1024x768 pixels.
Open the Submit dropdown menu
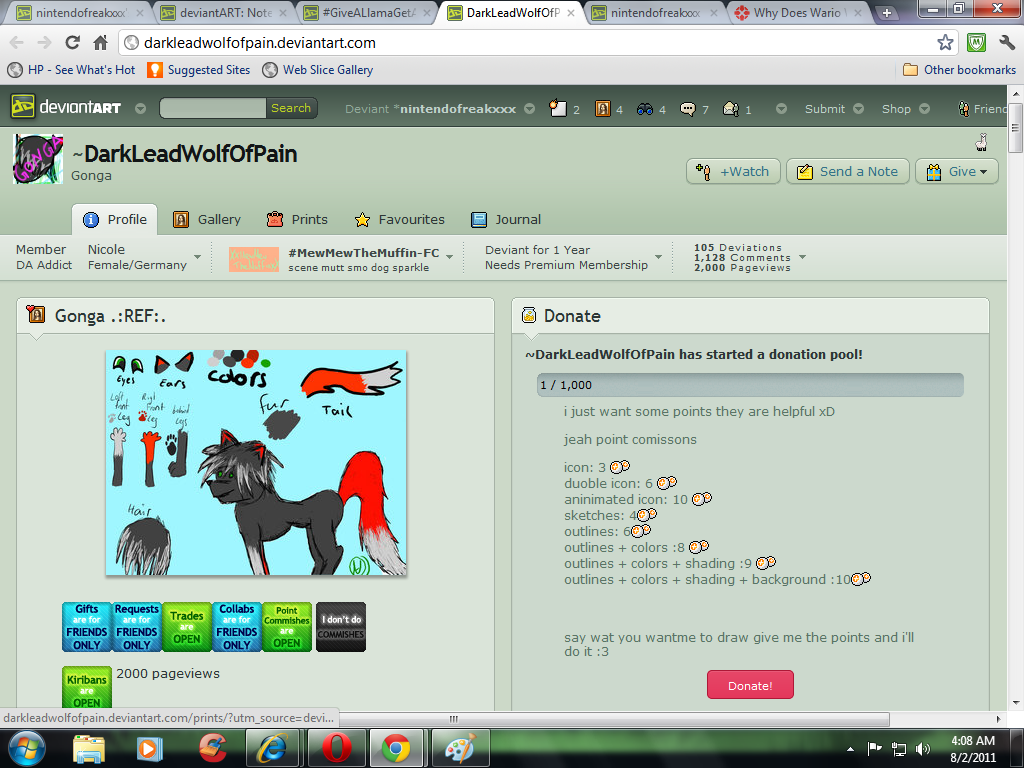[834, 109]
